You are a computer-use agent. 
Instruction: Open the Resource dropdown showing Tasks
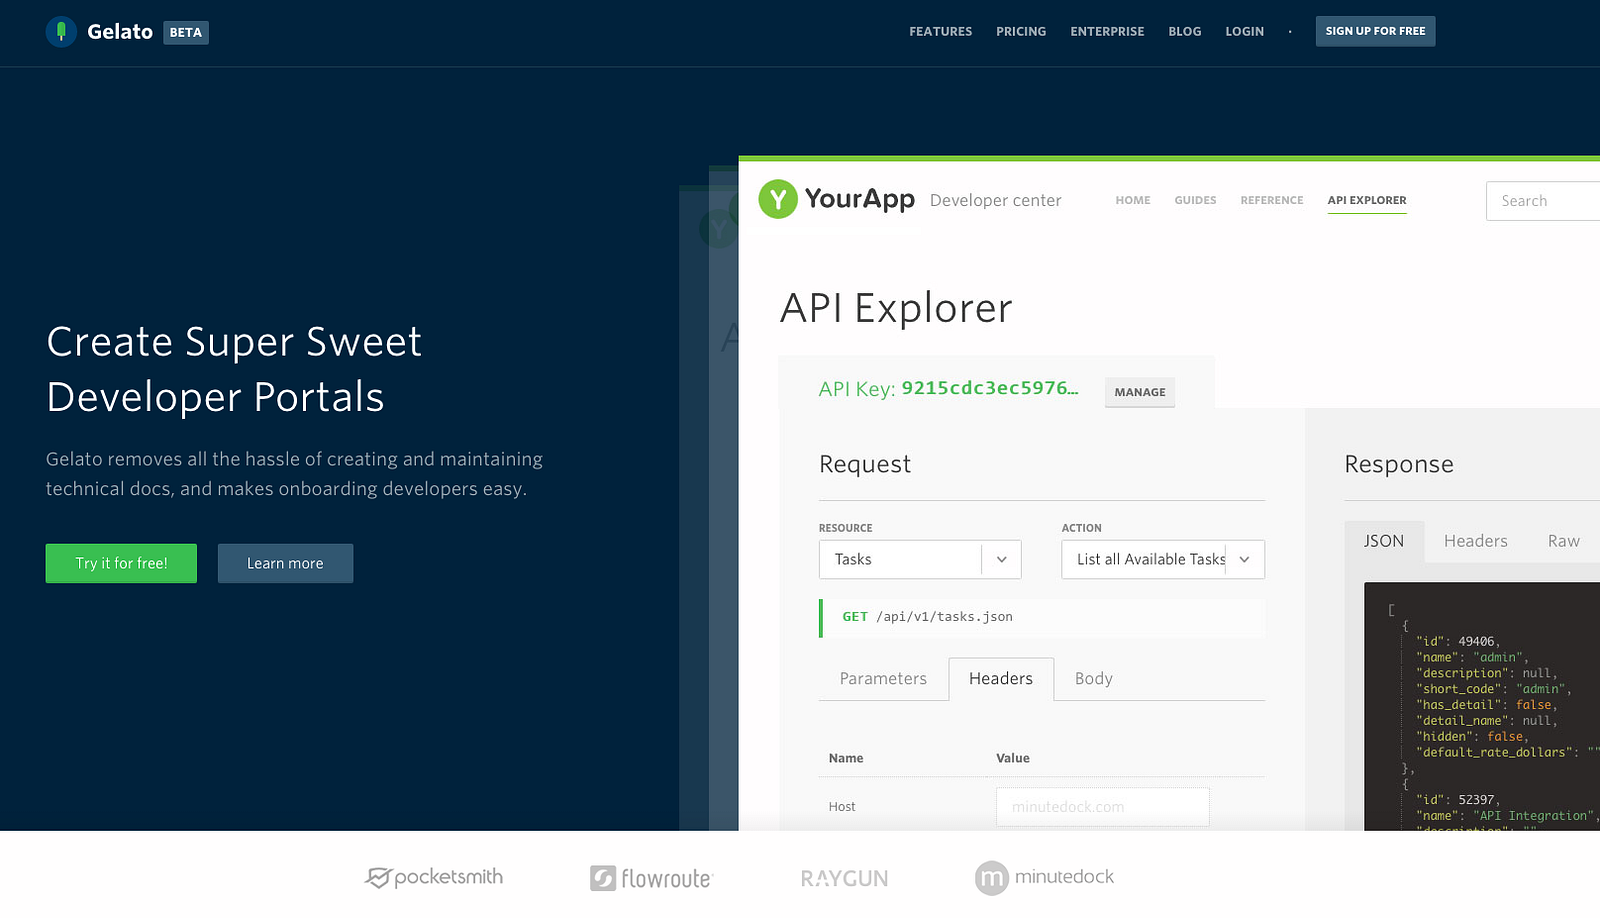920,559
